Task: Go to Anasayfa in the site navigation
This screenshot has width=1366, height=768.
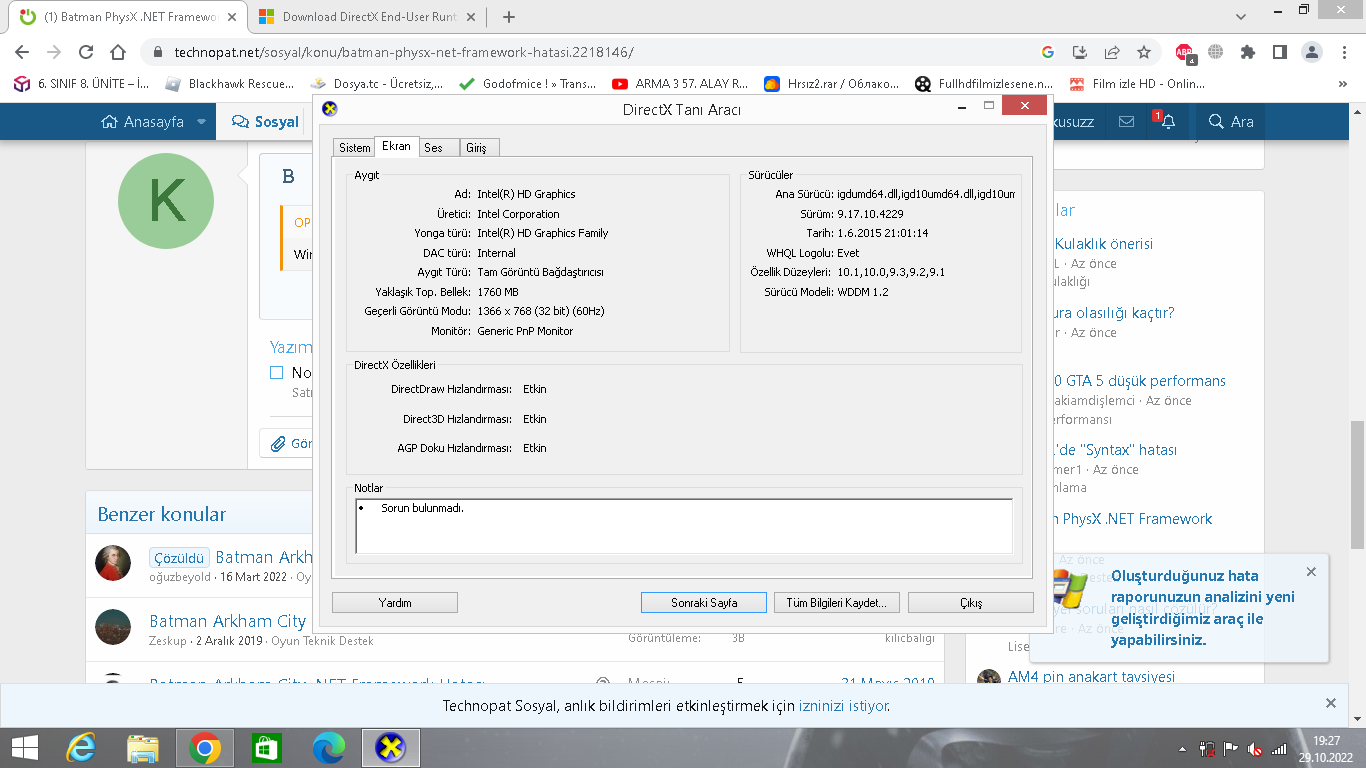Action: pyautogui.click(x=143, y=122)
